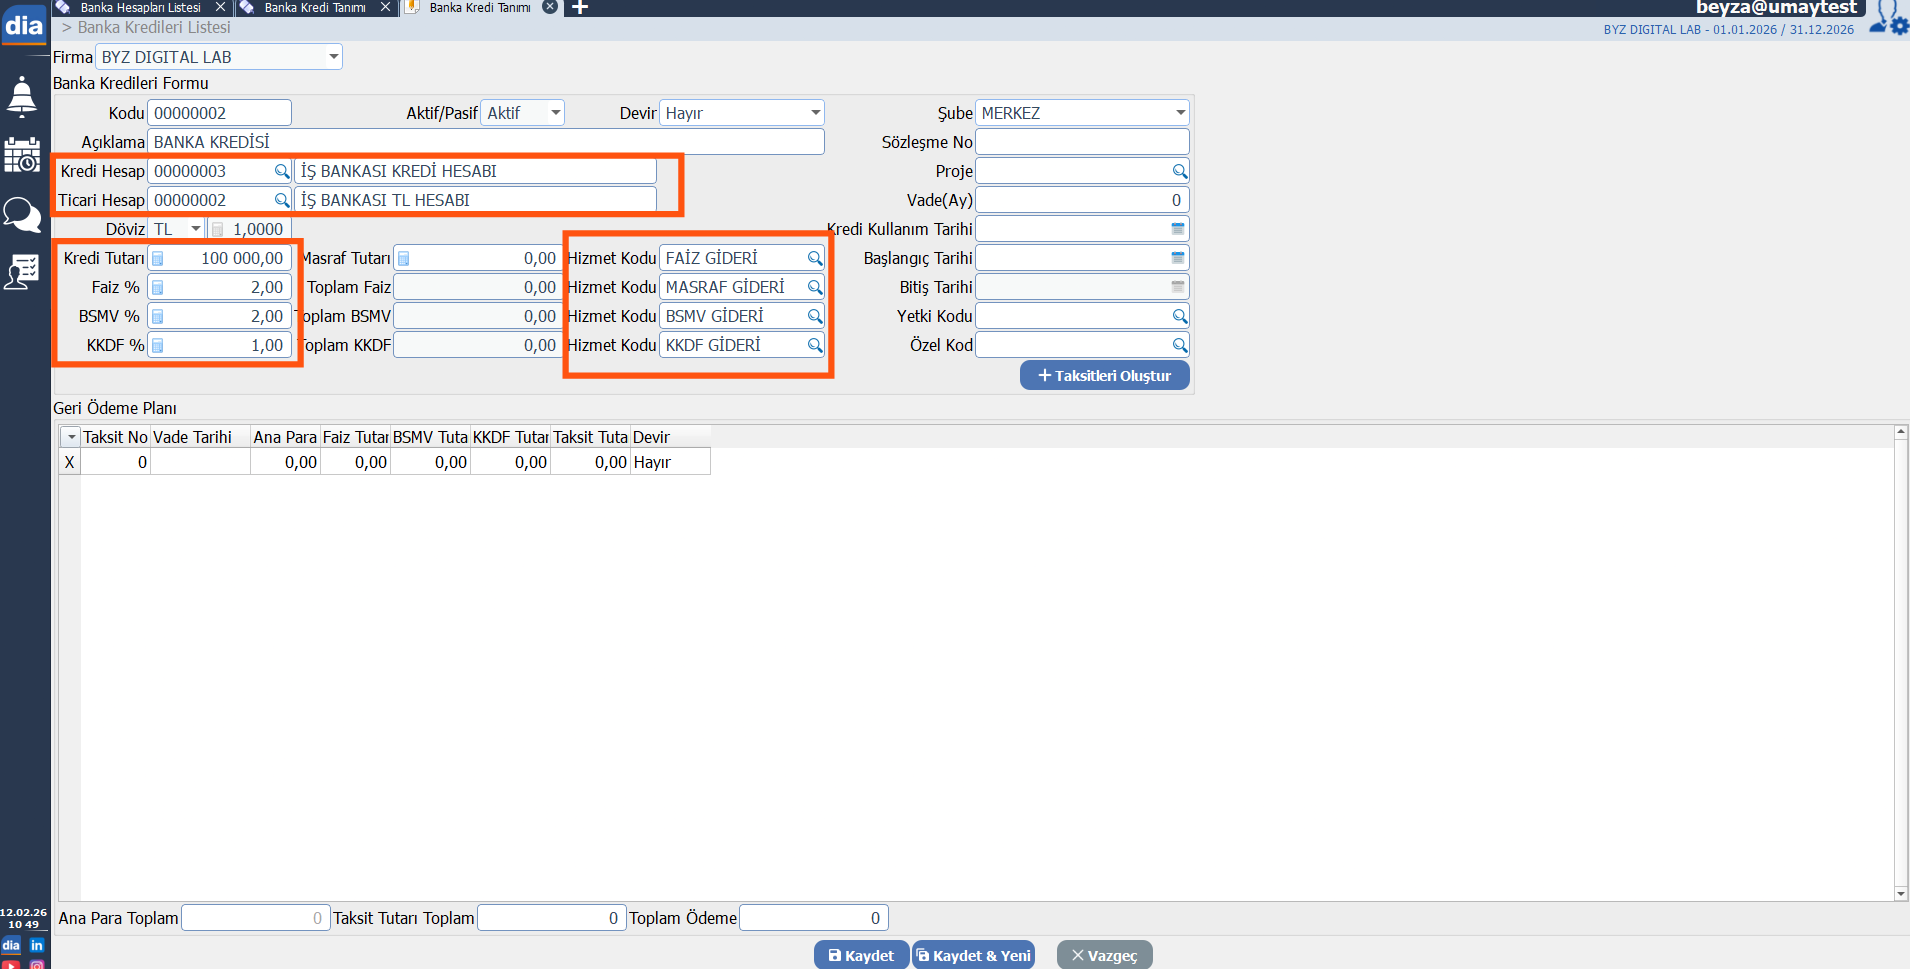
Task: Switch to the Banka Hesapları Listesi tab
Action: click(140, 8)
